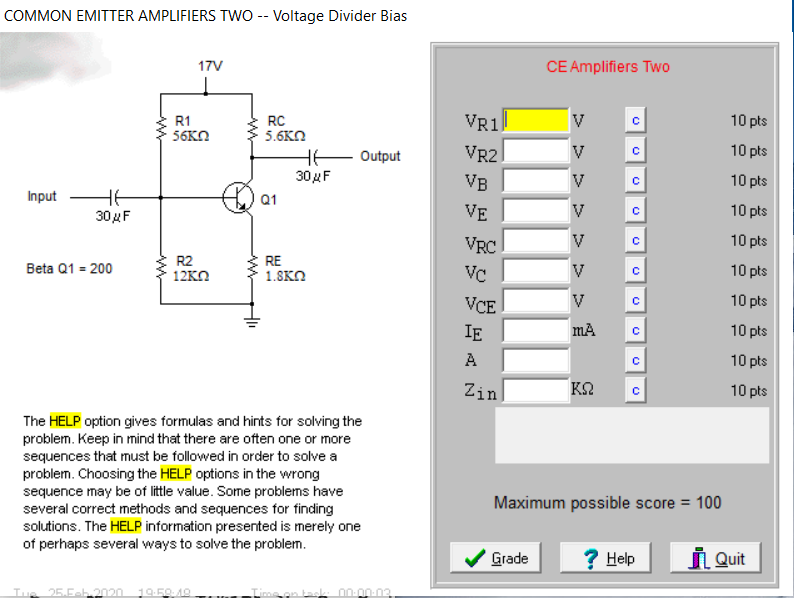Click the IE current input field

tap(536, 330)
